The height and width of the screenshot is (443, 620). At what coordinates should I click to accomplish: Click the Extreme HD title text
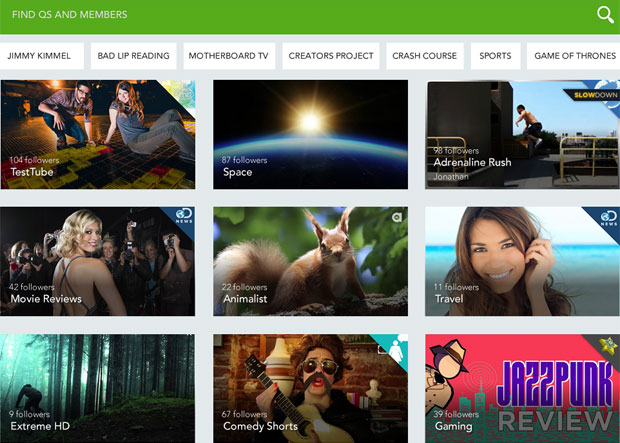coord(40,426)
